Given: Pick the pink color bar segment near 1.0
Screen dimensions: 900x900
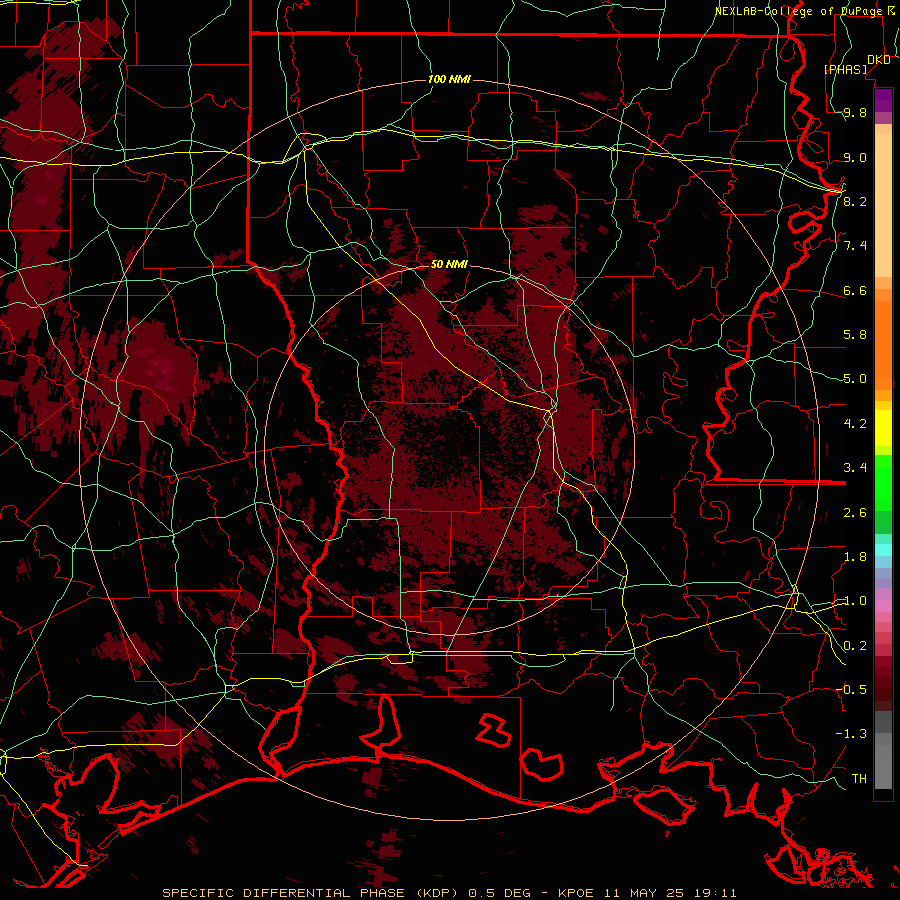Looking at the screenshot, I should (x=883, y=606).
